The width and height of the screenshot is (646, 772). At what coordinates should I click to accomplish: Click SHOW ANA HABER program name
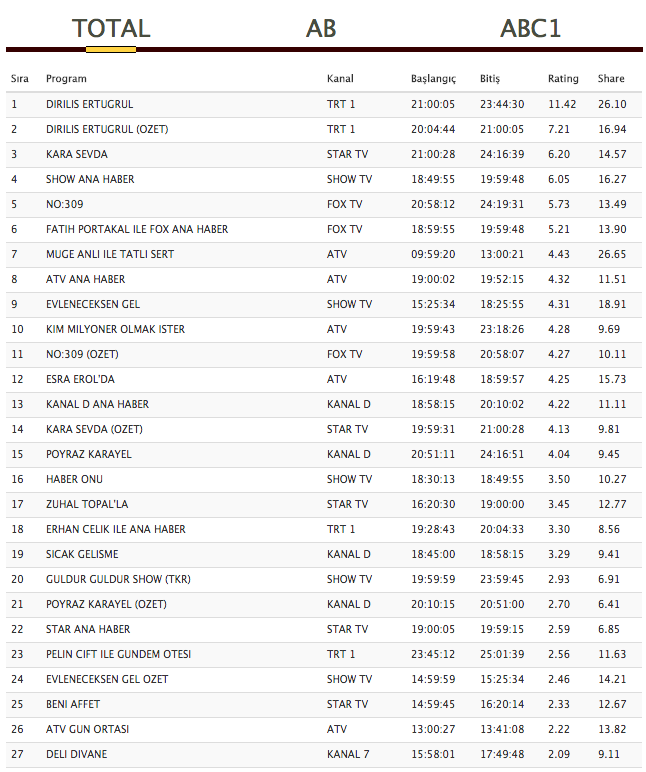[90, 179]
